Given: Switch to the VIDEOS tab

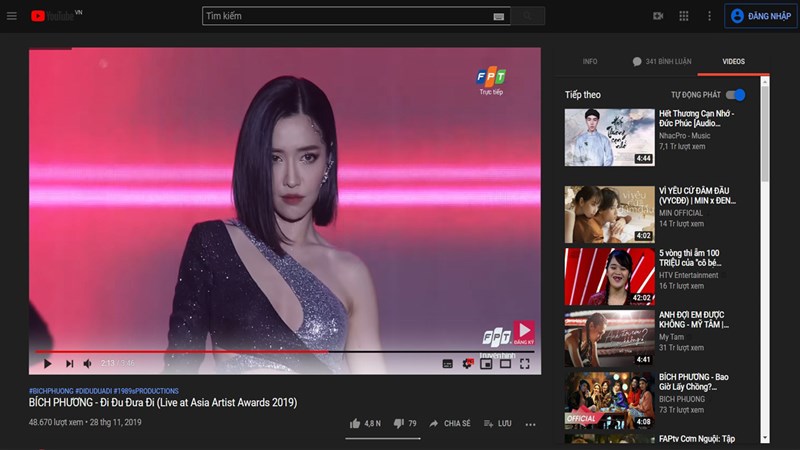Looking at the screenshot, I should 733,61.
